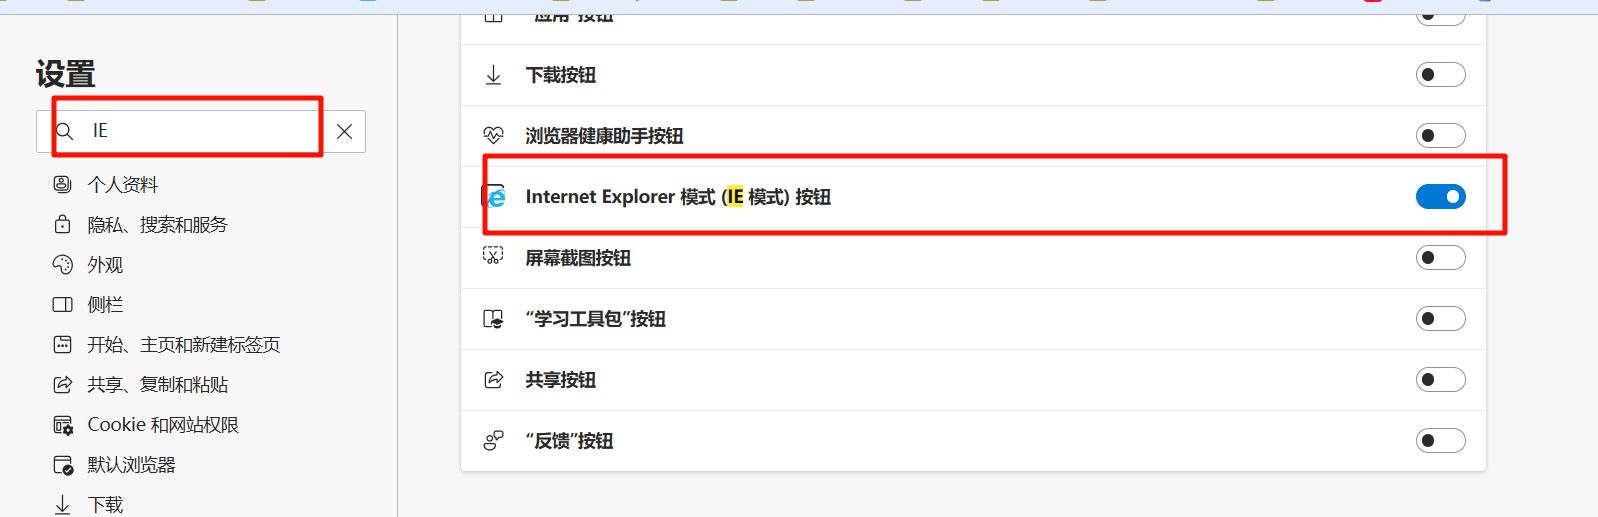Click the lock icon next to 隐私、搜索和服务
This screenshot has width=1598, height=517.
point(62,224)
